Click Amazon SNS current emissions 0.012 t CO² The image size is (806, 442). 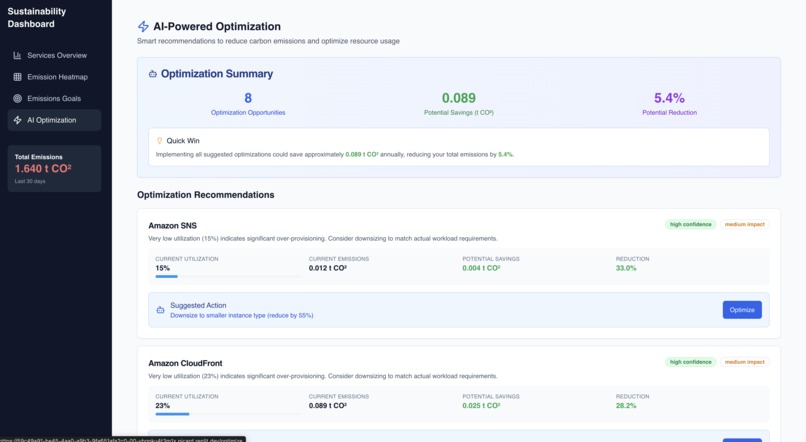point(328,268)
